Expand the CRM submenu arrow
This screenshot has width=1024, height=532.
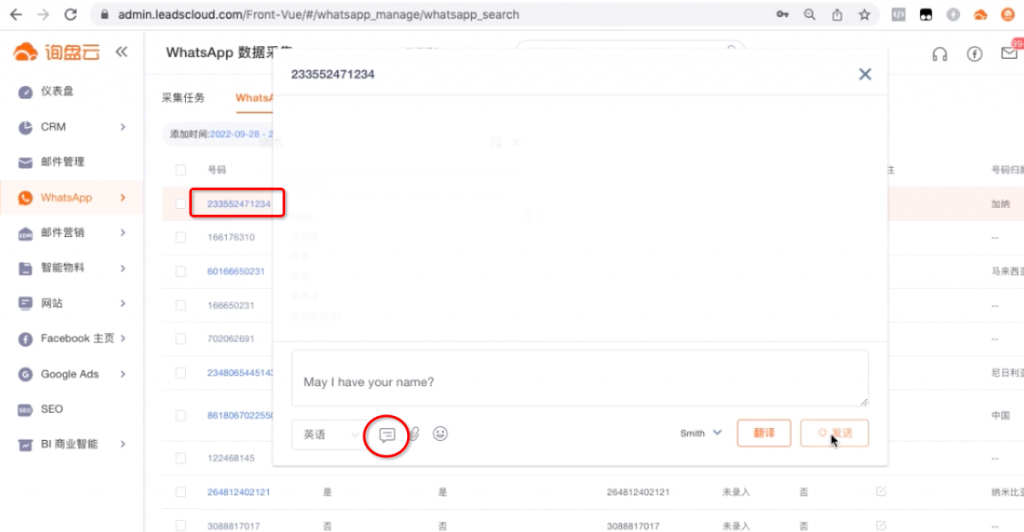(123, 127)
